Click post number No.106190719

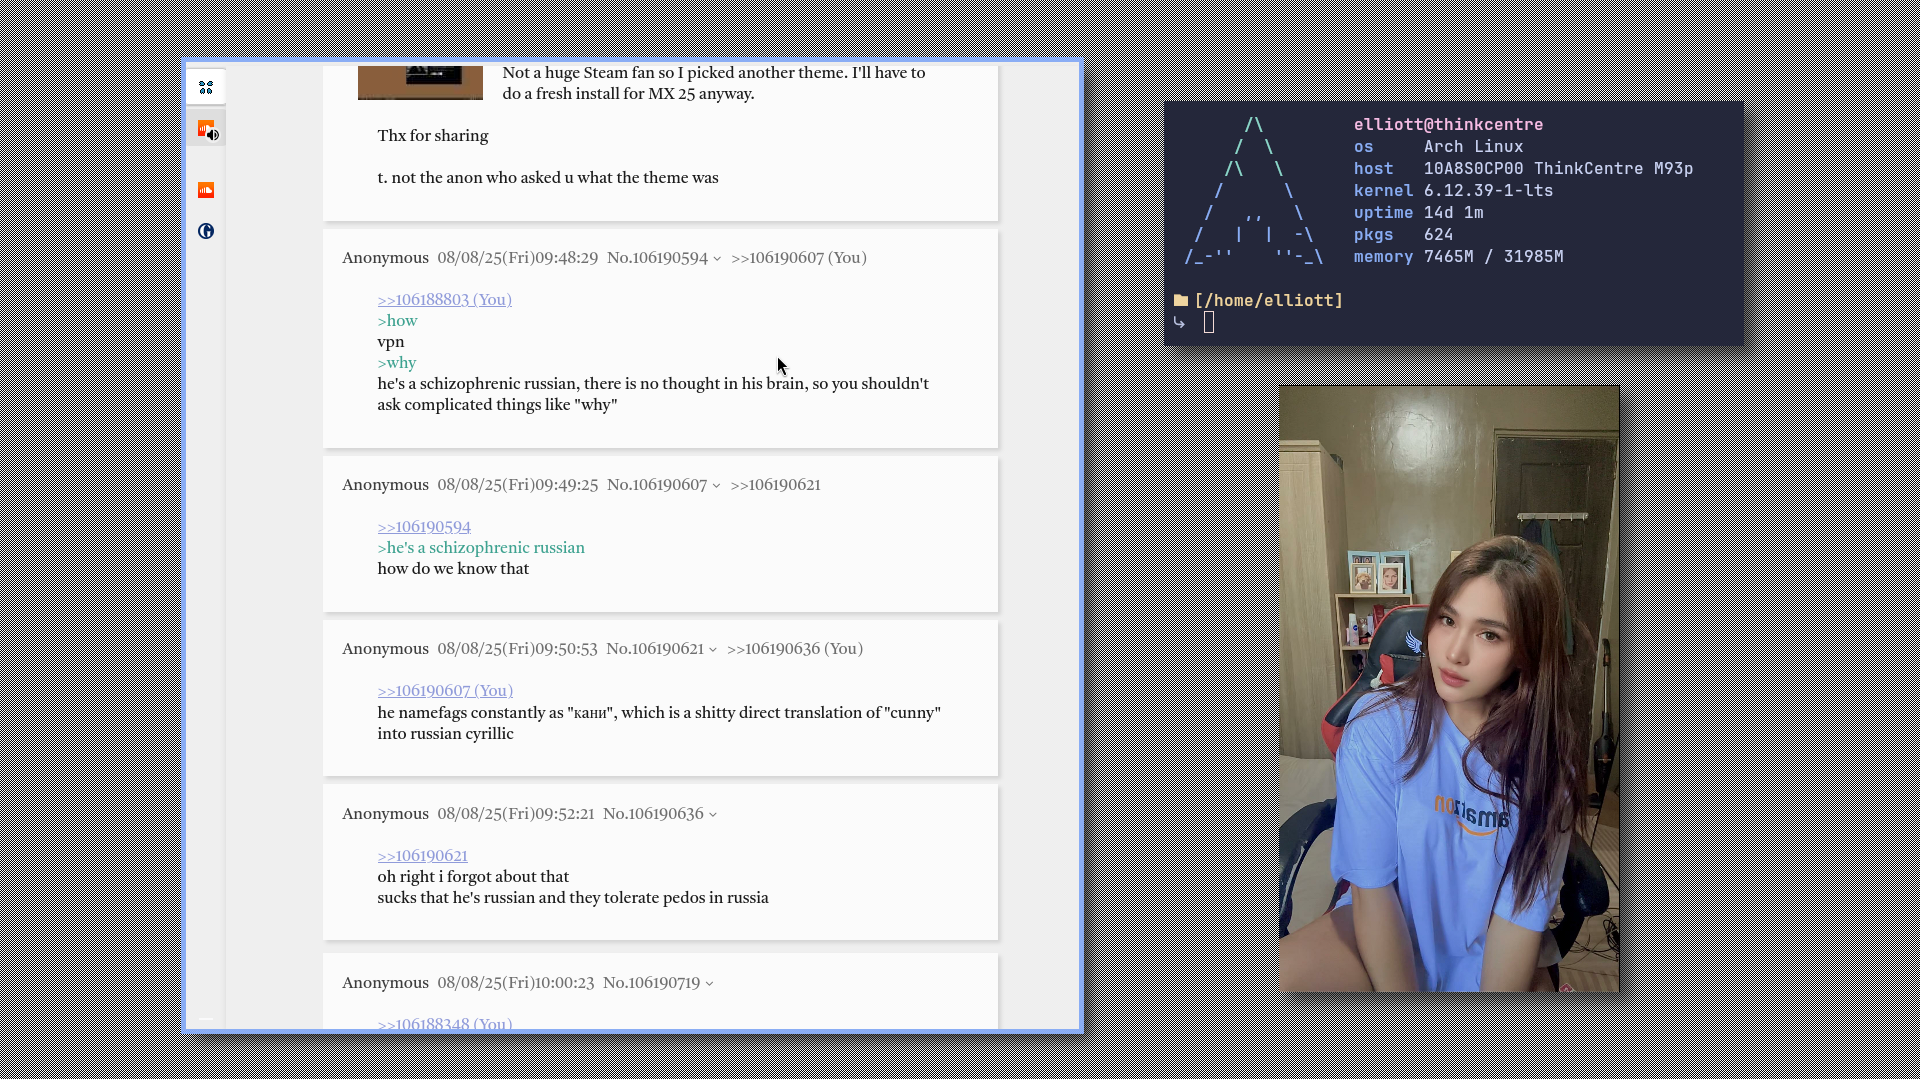coord(651,983)
